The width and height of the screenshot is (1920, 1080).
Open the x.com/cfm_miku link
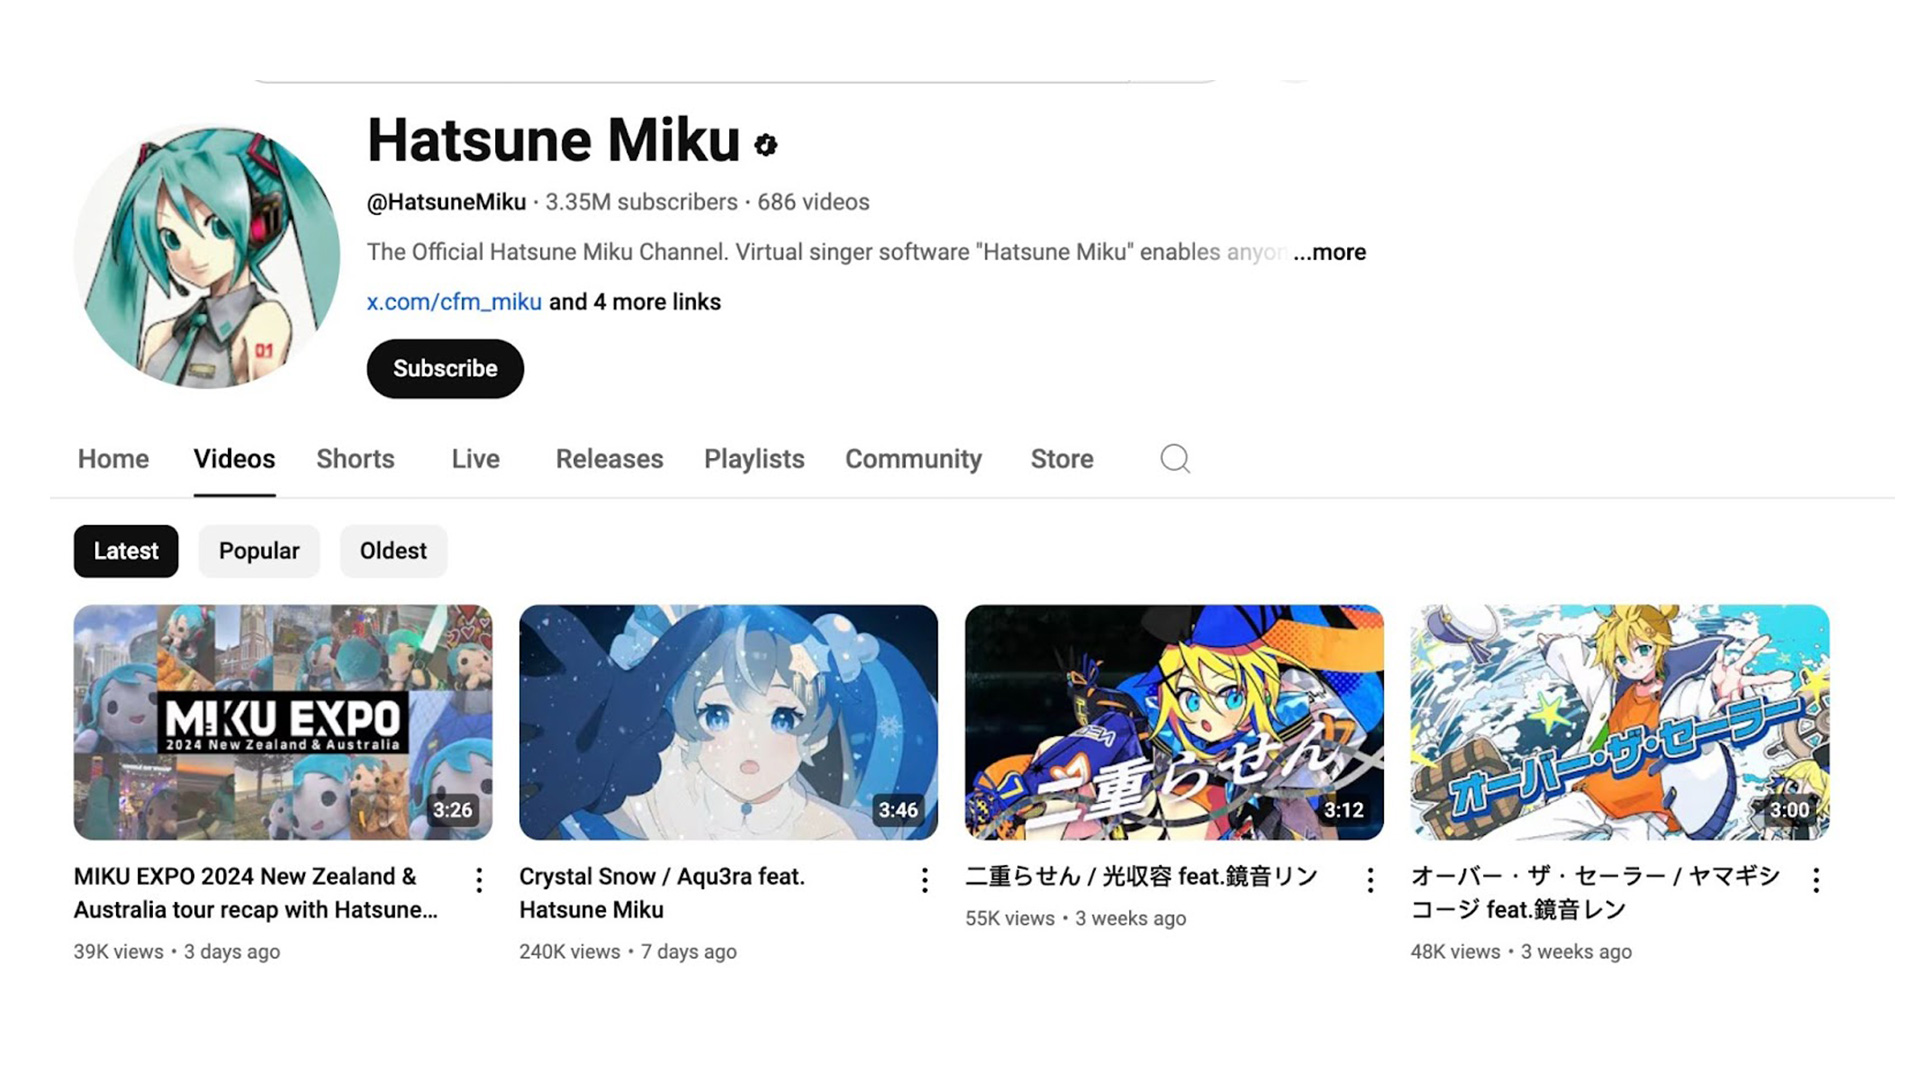point(454,302)
